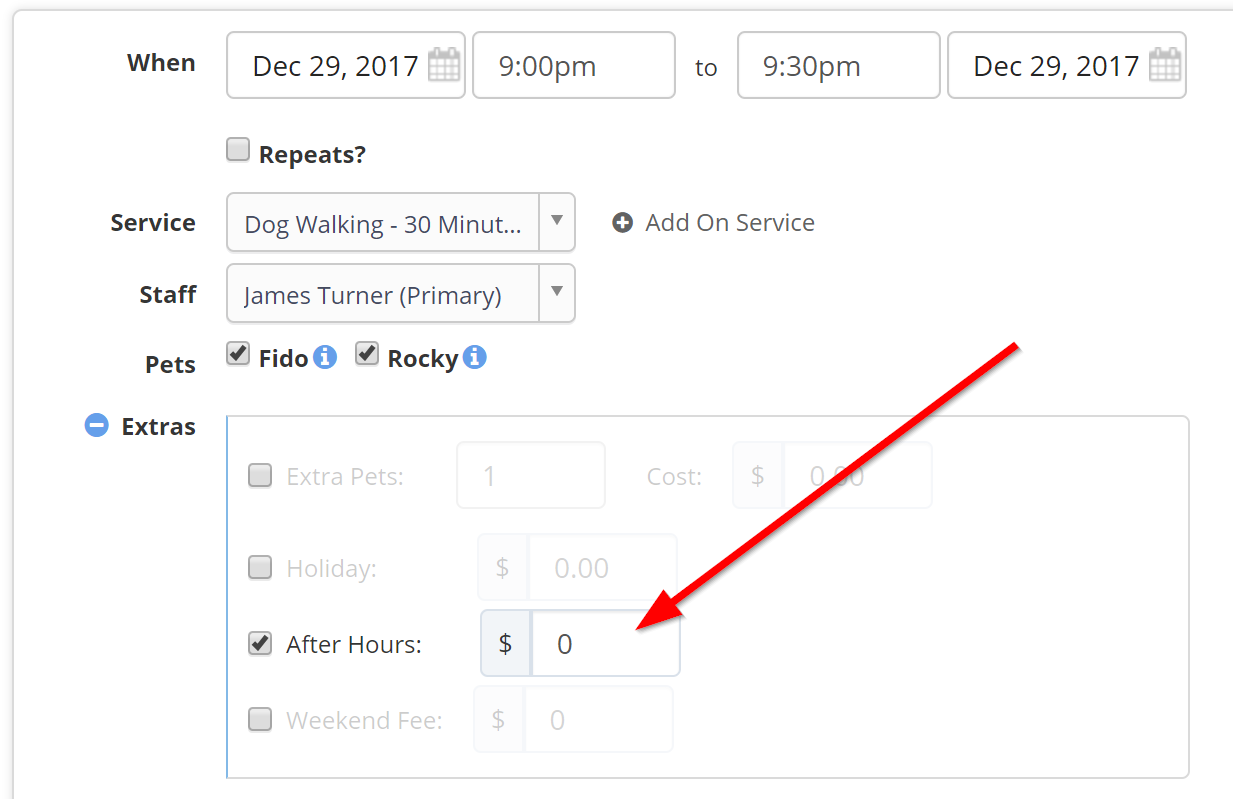Image resolution: width=1233 pixels, height=799 pixels.
Task: Click the After Hours dollar amount field
Action: [605, 644]
